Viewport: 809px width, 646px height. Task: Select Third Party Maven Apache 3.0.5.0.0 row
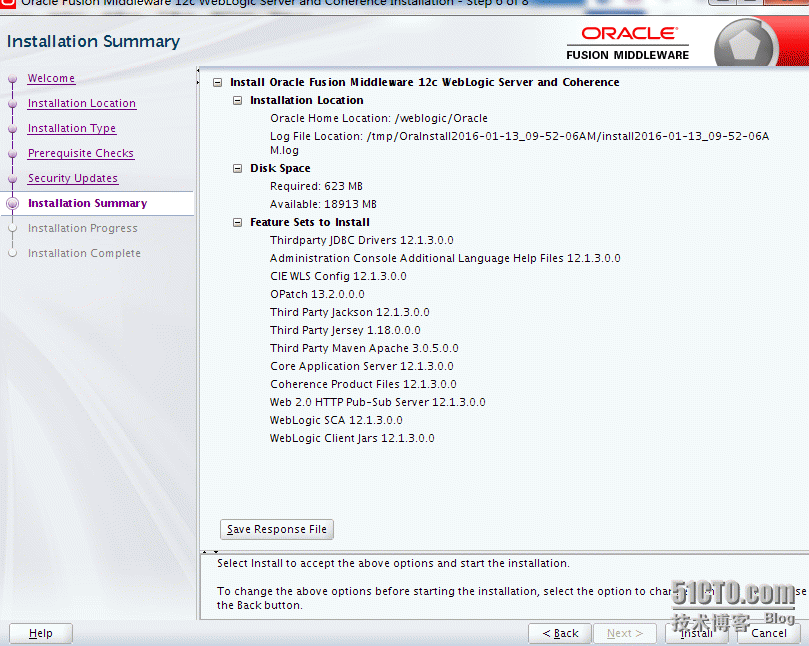tap(364, 348)
